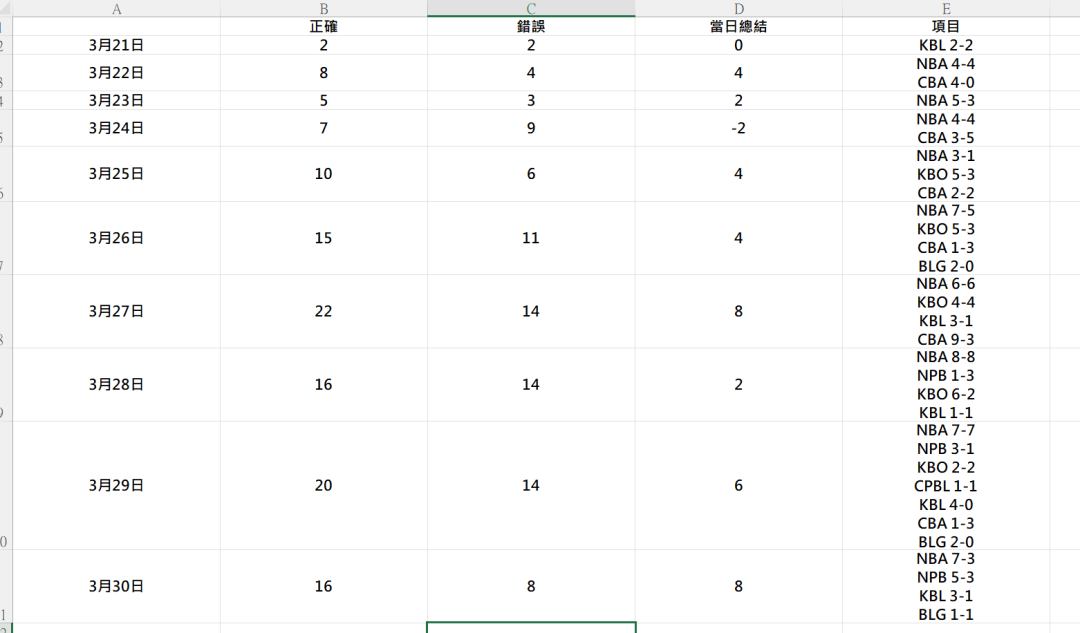Click 錯誤 value 4 for 3月22日
1080x633 pixels.
coord(531,73)
